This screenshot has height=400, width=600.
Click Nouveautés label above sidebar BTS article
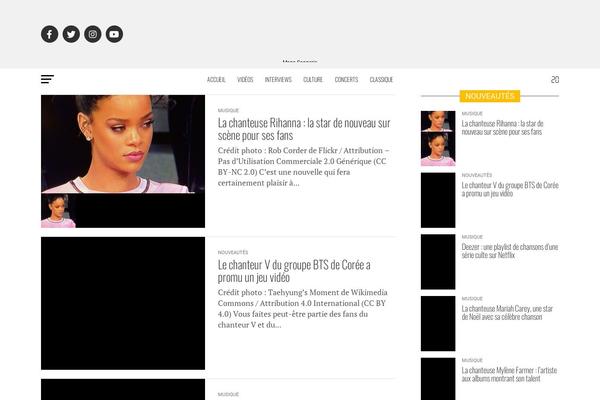click(x=477, y=175)
